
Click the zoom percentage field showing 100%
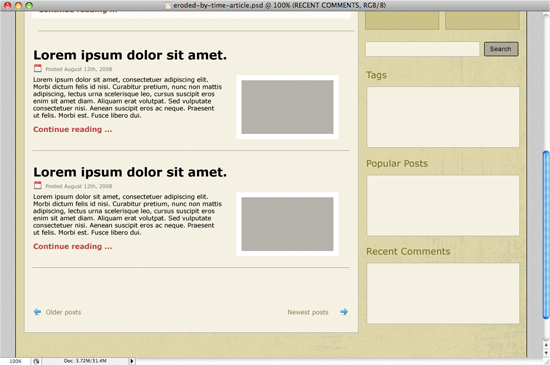point(15,361)
